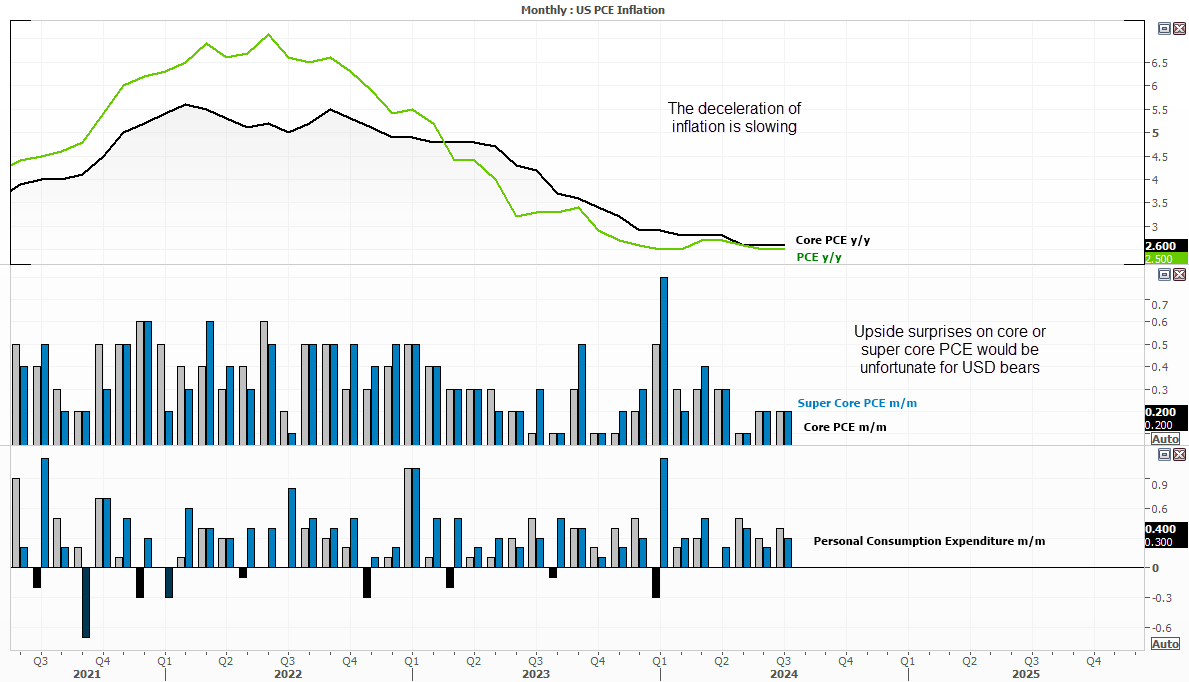Click the black 2.600 Core PCE value tag

pyautogui.click(x=1166, y=246)
